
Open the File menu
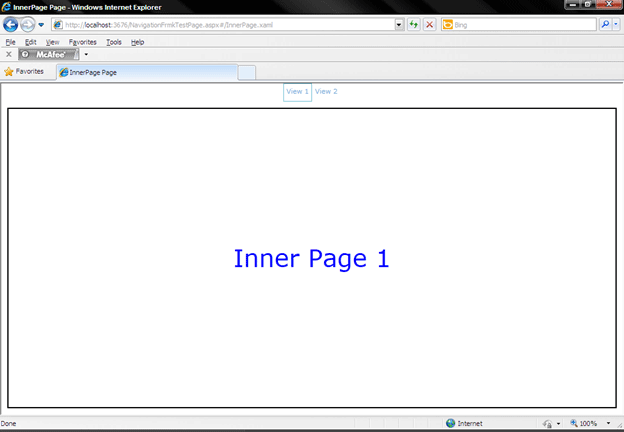pos(10,42)
